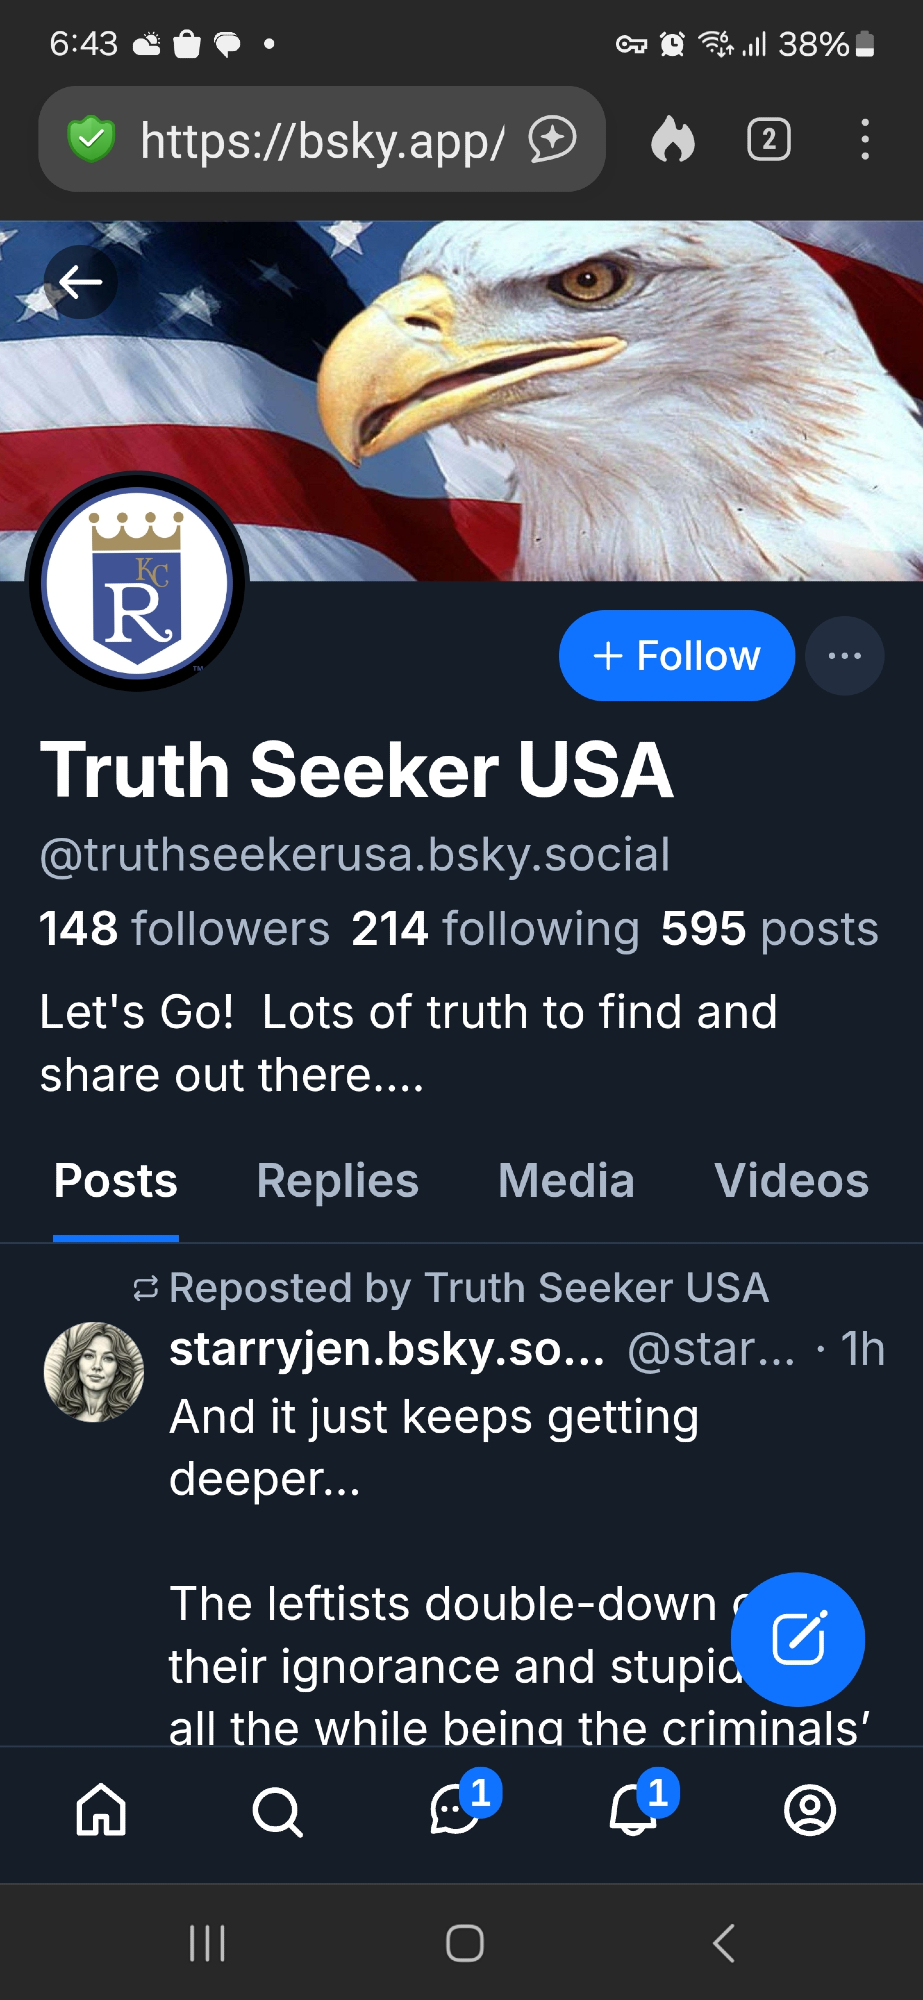The image size is (923, 2000).
Task: Open the KC Royals profile avatar
Action: [138, 583]
